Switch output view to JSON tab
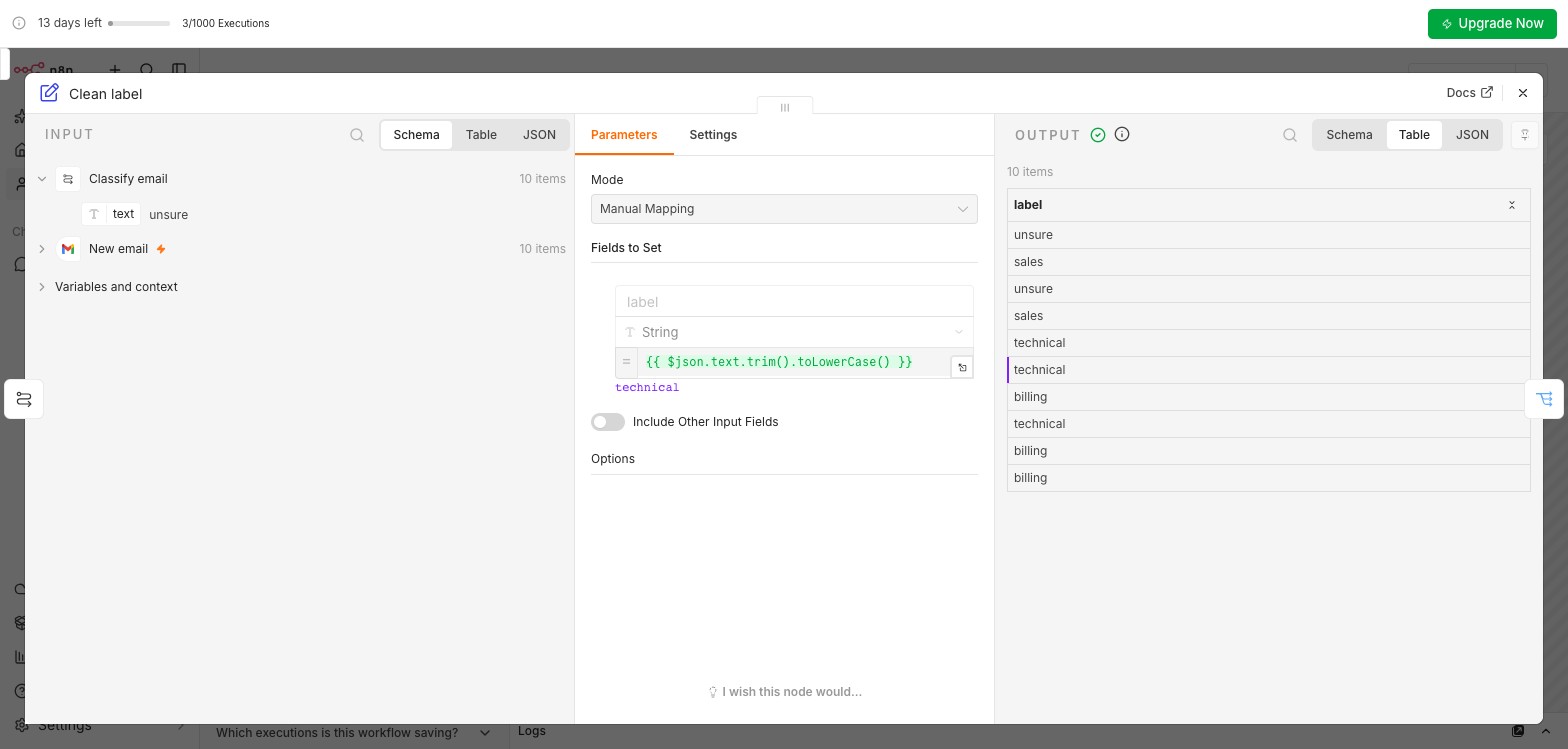 point(1472,135)
